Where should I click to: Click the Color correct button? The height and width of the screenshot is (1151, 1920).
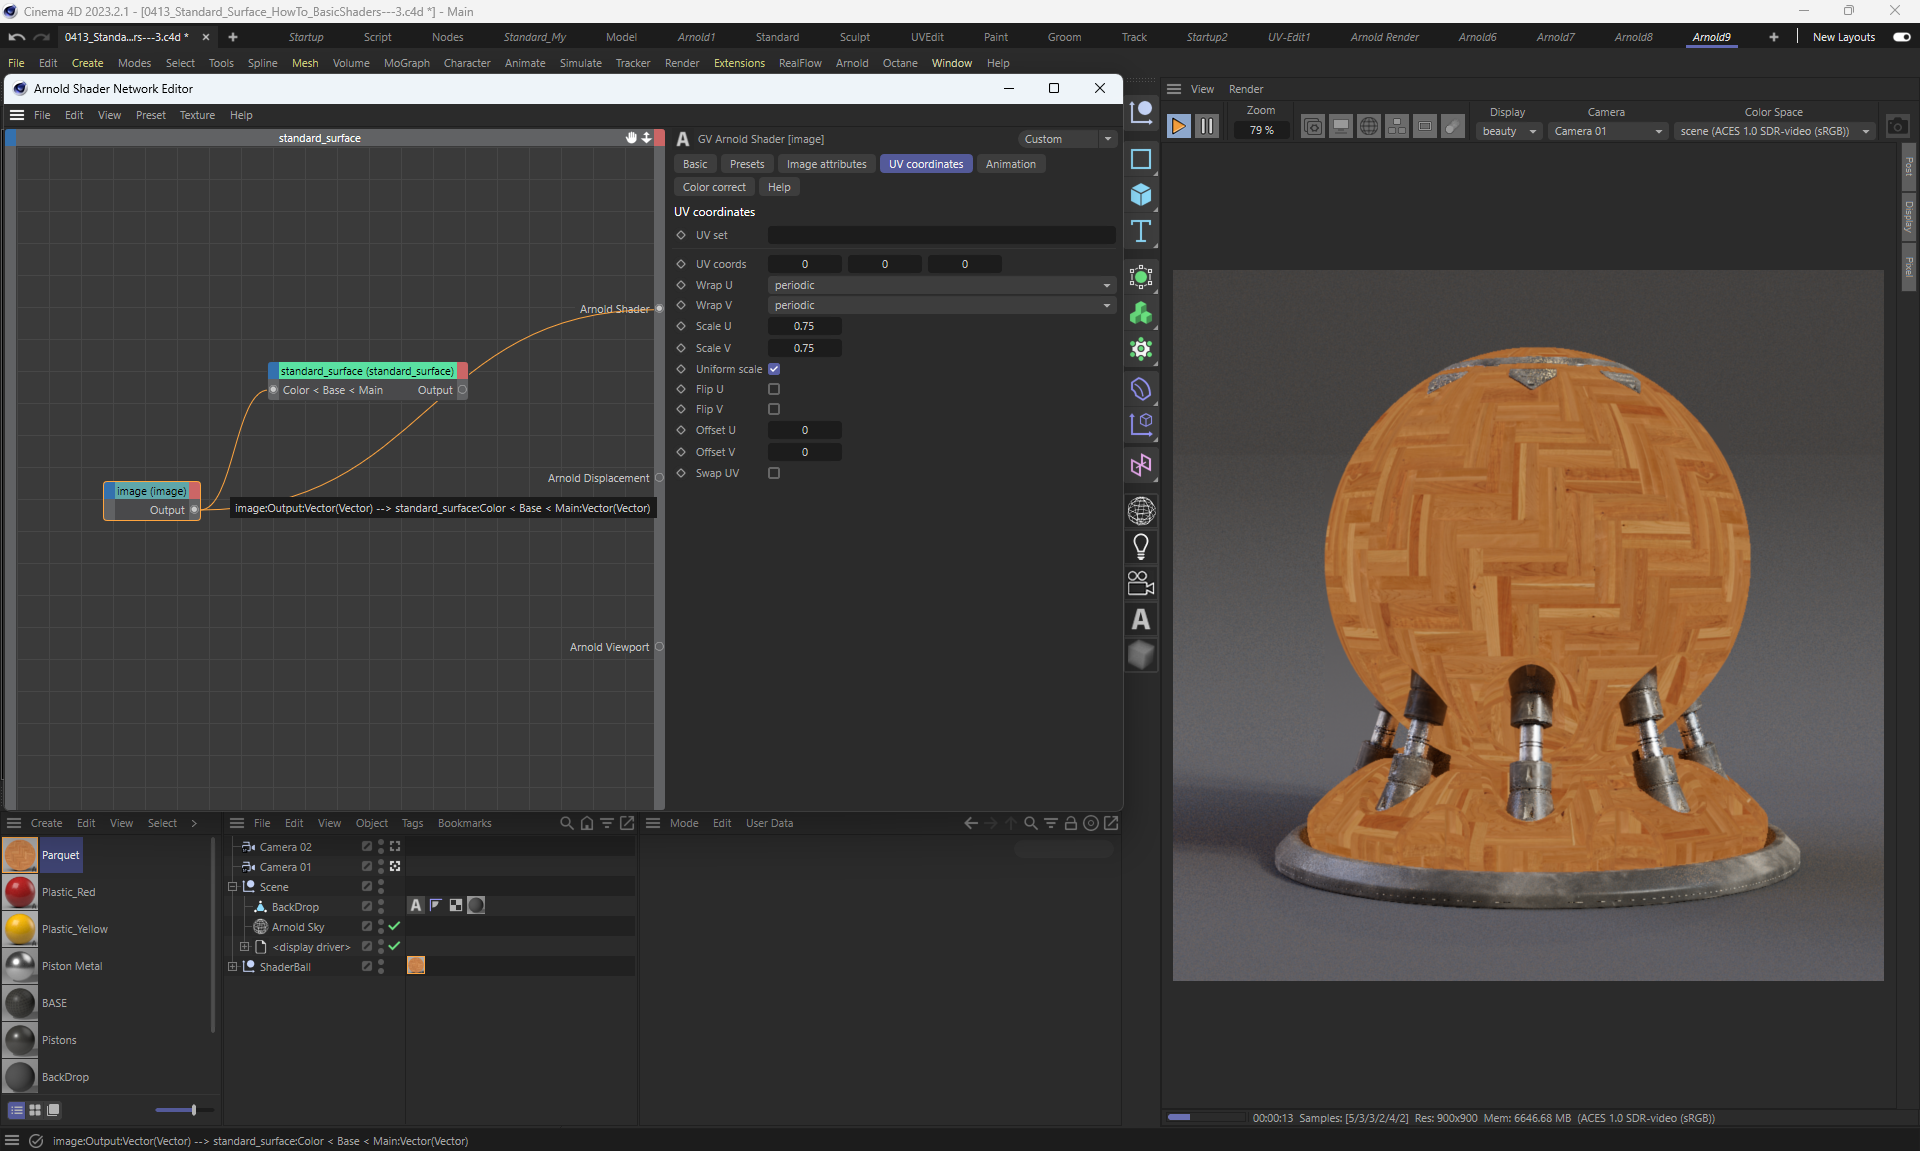point(714,187)
